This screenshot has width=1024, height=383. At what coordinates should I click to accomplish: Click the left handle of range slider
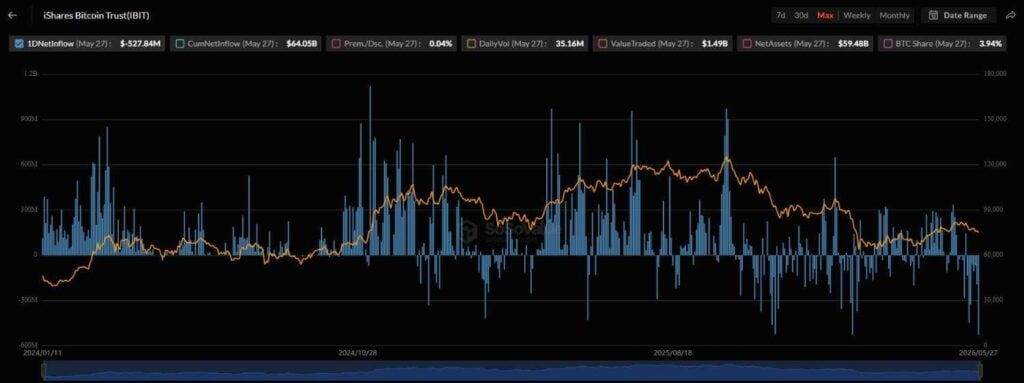[x=44, y=371]
